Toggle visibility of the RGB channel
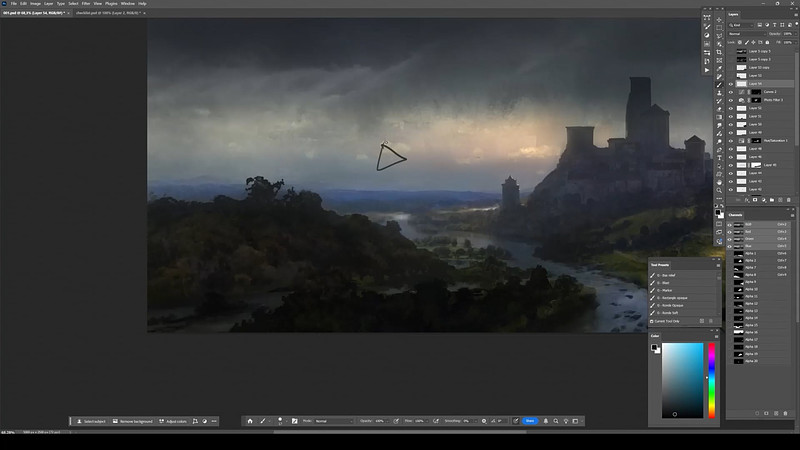This screenshot has height=450, width=800. tap(730, 225)
